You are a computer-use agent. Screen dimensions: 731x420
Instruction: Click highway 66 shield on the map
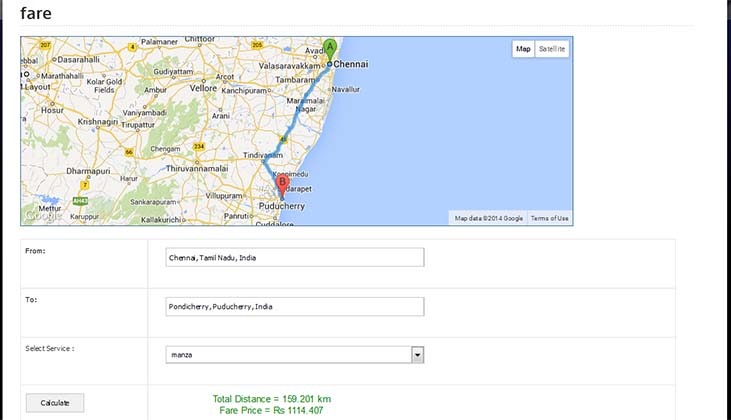[x=129, y=152]
